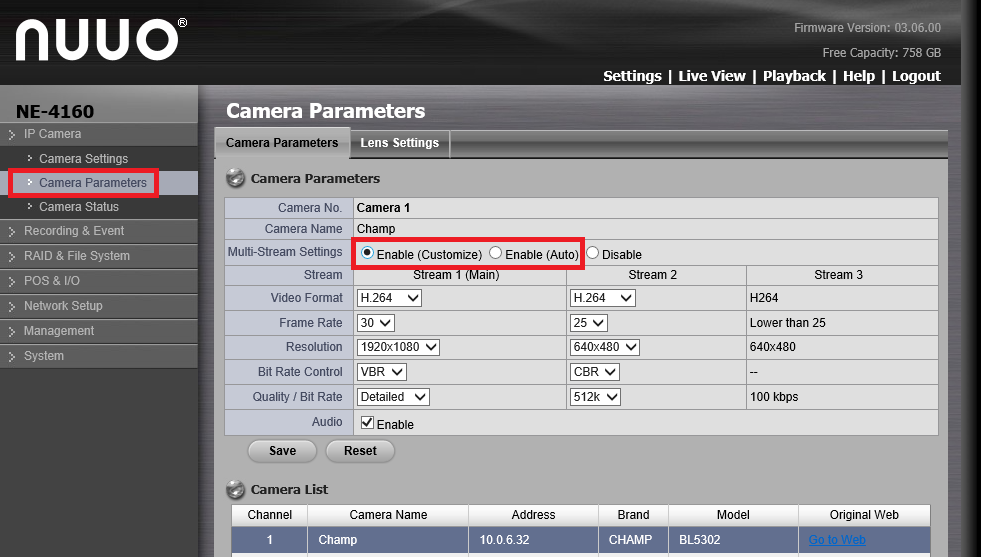This screenshot has width=981, height=557.
Task: Follow the Go to Web link
Action: (x=837, y=540)
